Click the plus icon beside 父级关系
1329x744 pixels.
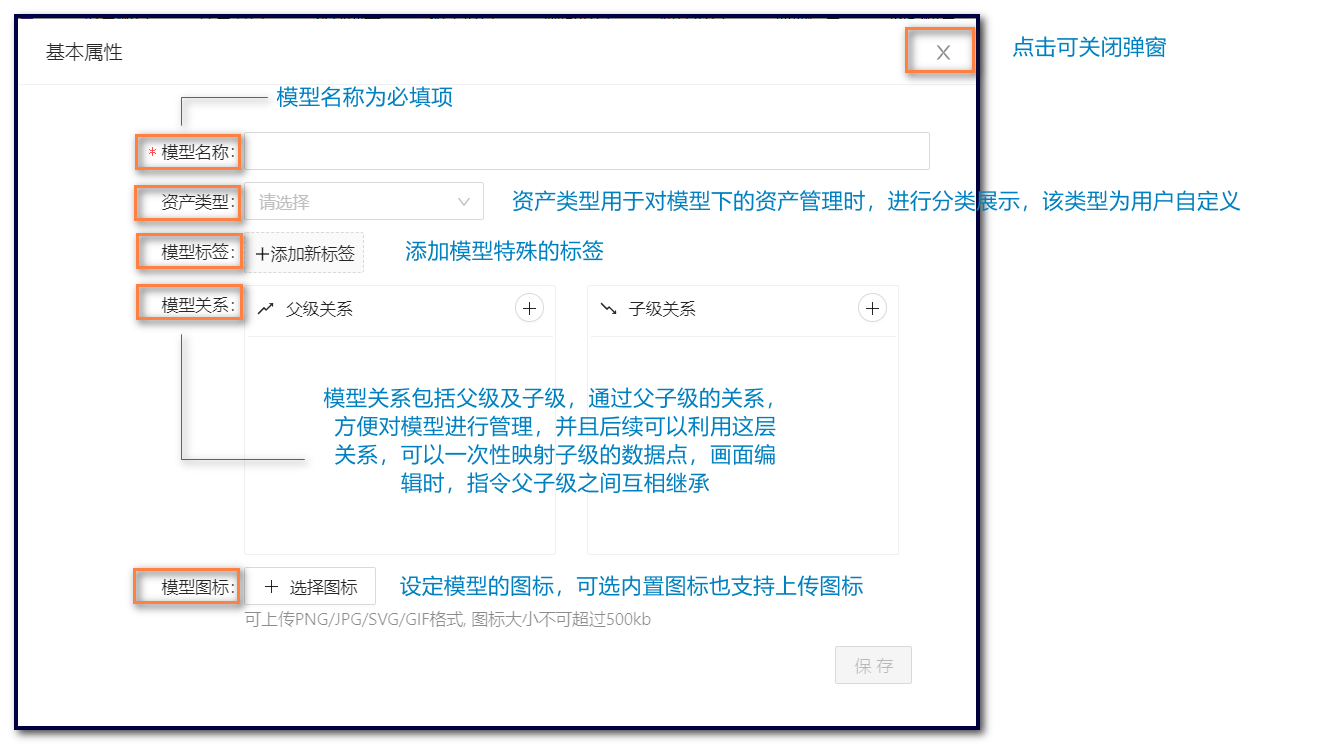(529, 309)
